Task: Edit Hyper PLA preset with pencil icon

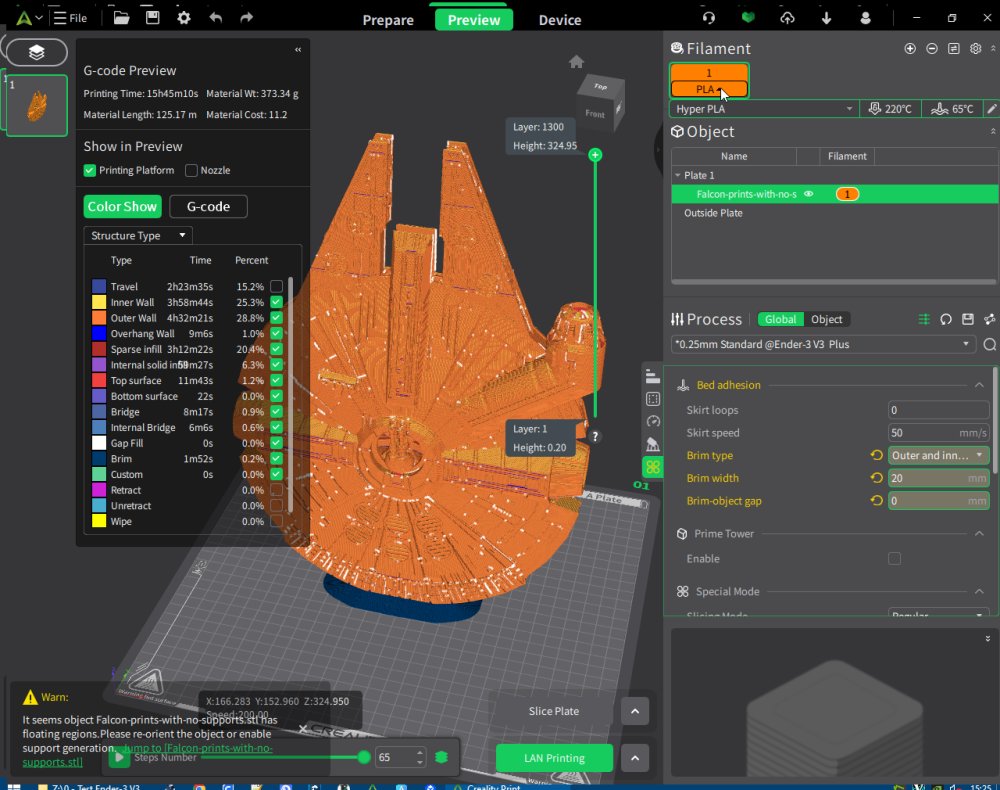Action: pos(992,109)
